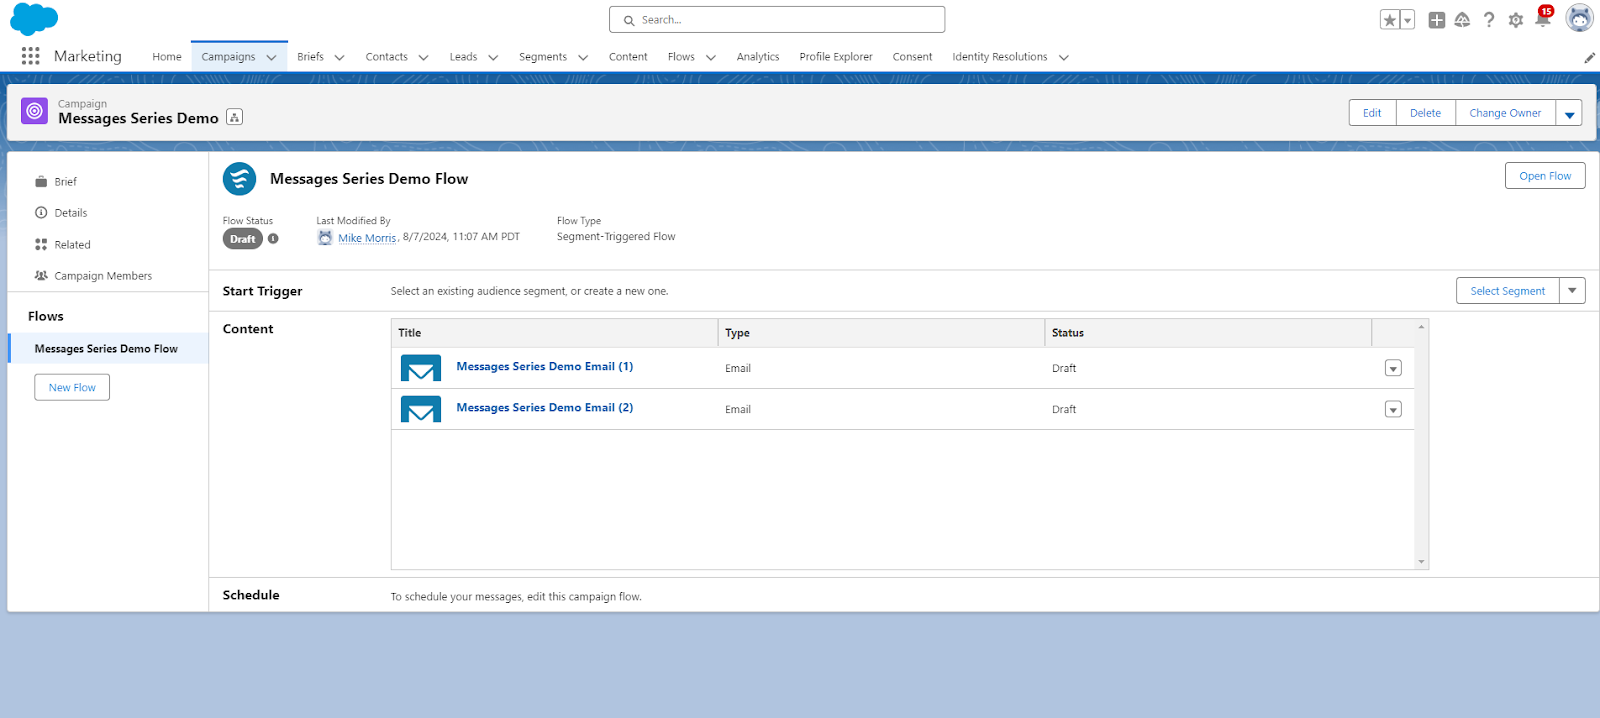Click the Edit button
Viewport: 1600px width, 718px height.
[x=1372, y=113]
